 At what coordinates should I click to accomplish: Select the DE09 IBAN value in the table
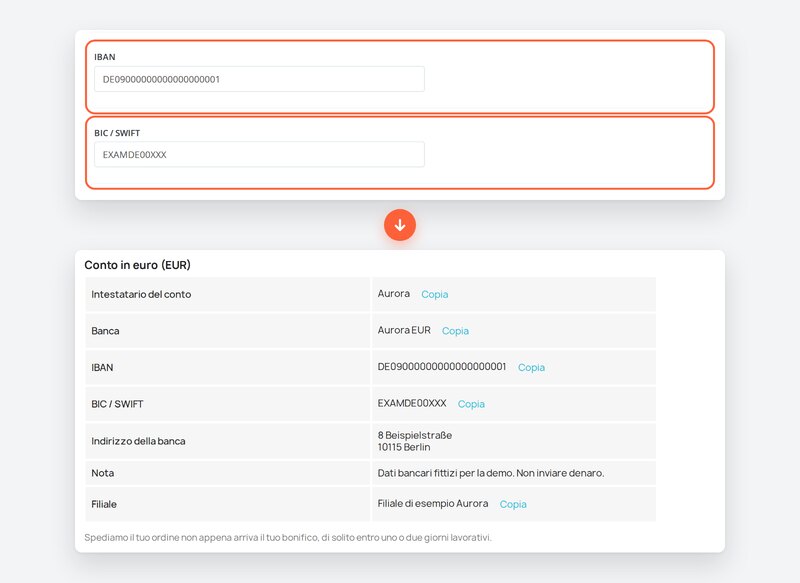(x=442, y=367)
